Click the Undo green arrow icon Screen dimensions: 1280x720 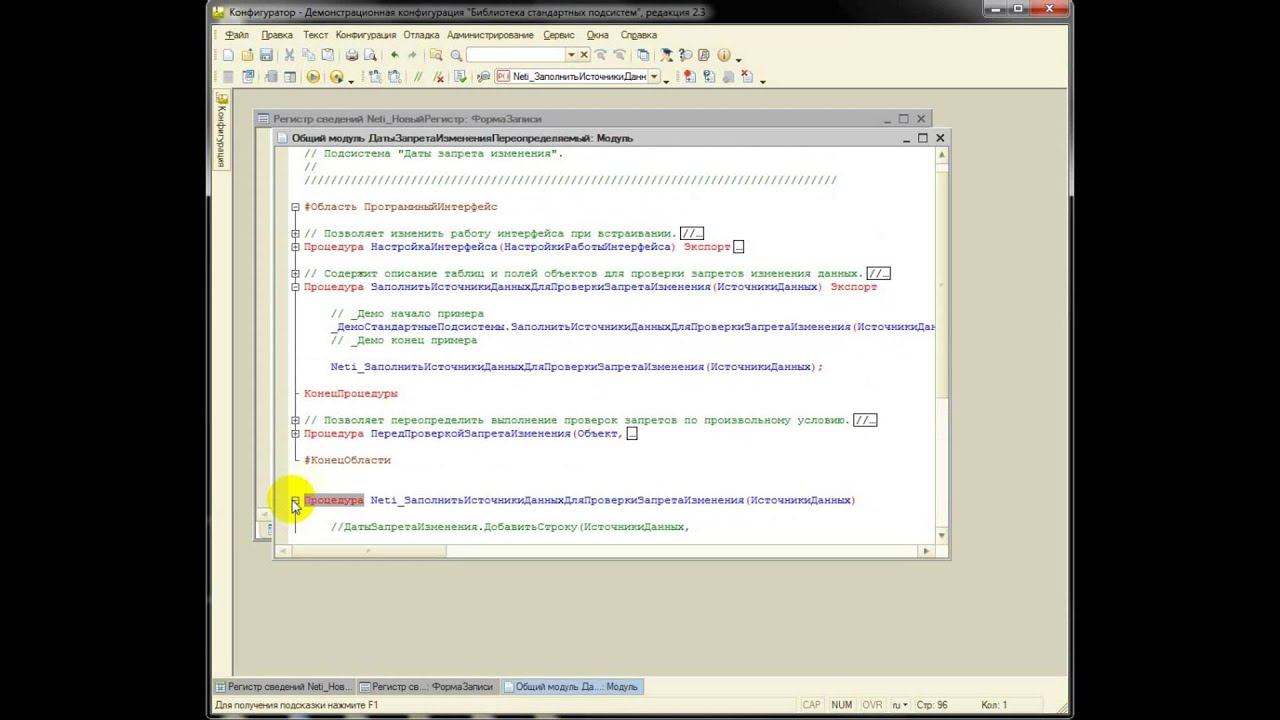point(395,55)
